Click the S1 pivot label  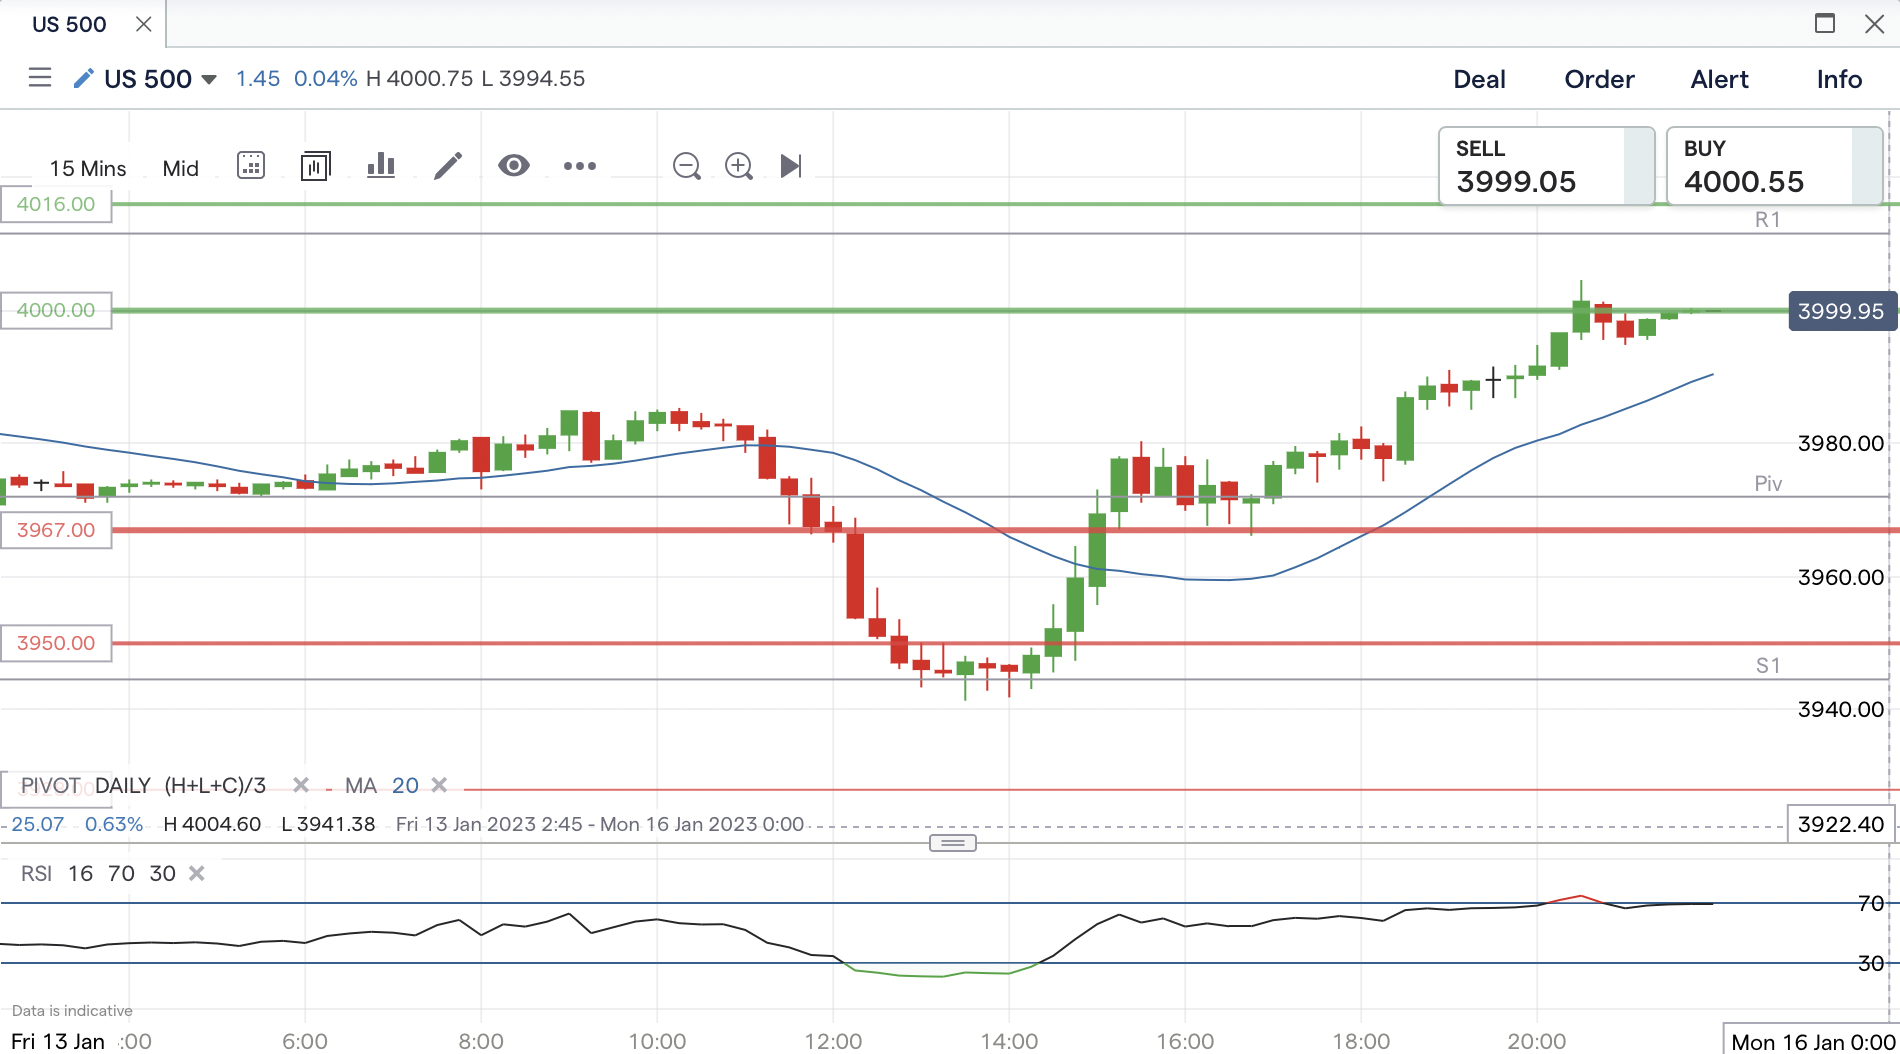1768,666
